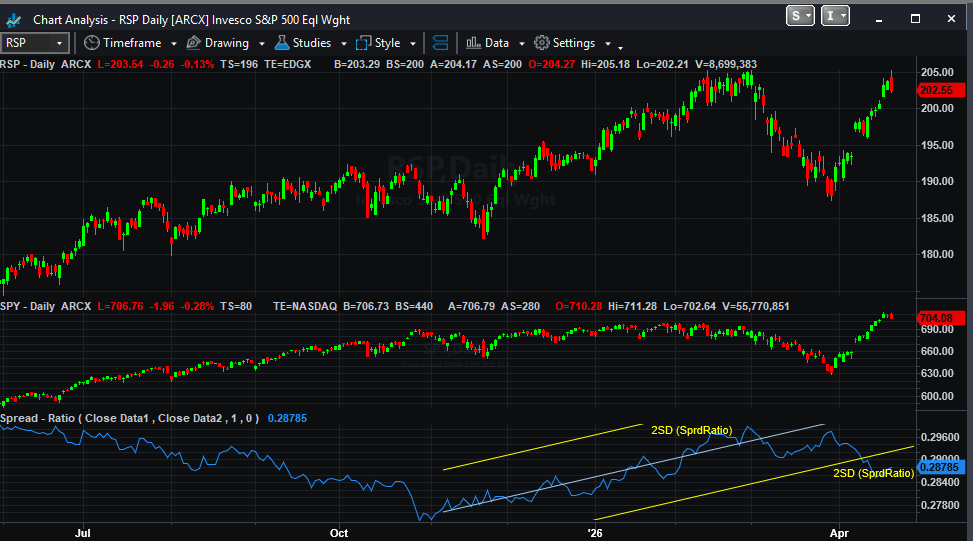Minimize the Chart Analysis window
The height and width of the screenshot is (541, 973).
click(x=879, y=19)
